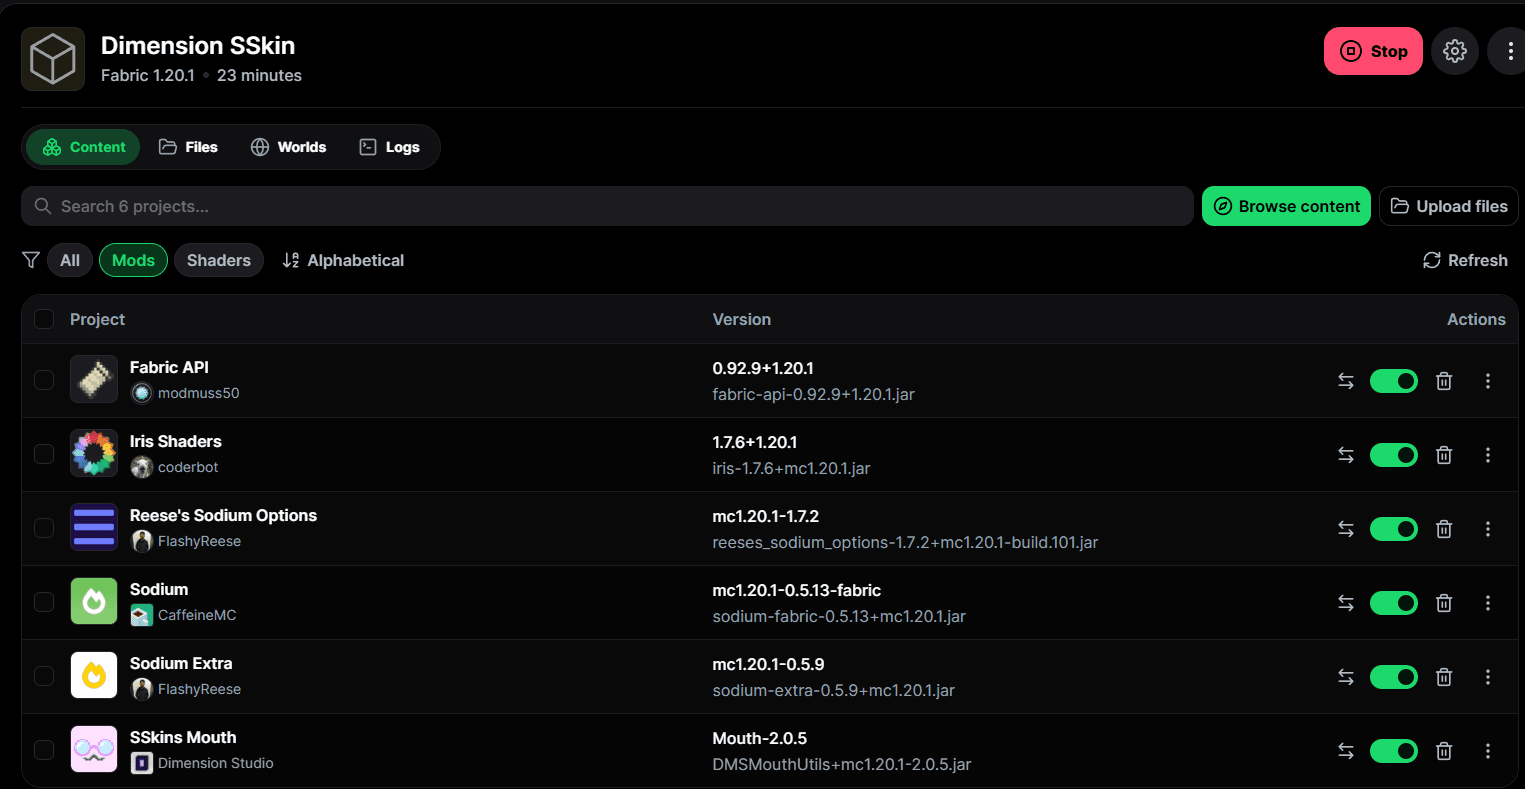Refresh the content list

[1465, 260]
